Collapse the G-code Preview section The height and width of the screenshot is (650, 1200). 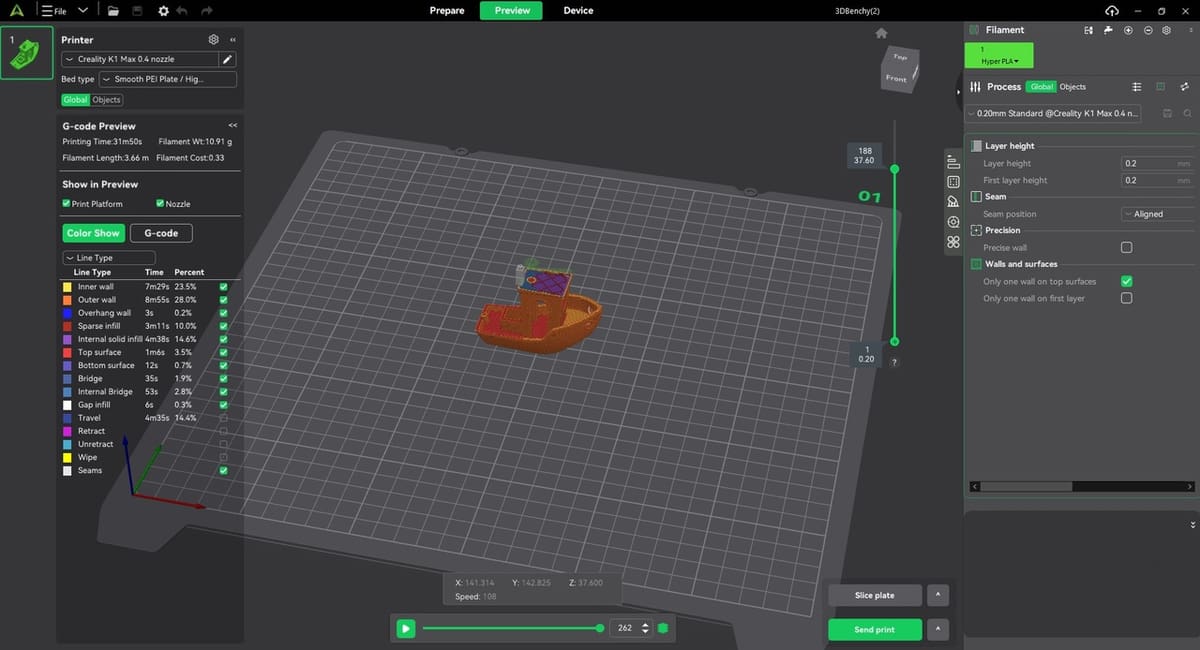pyautogui.click(x=233, y=126)
